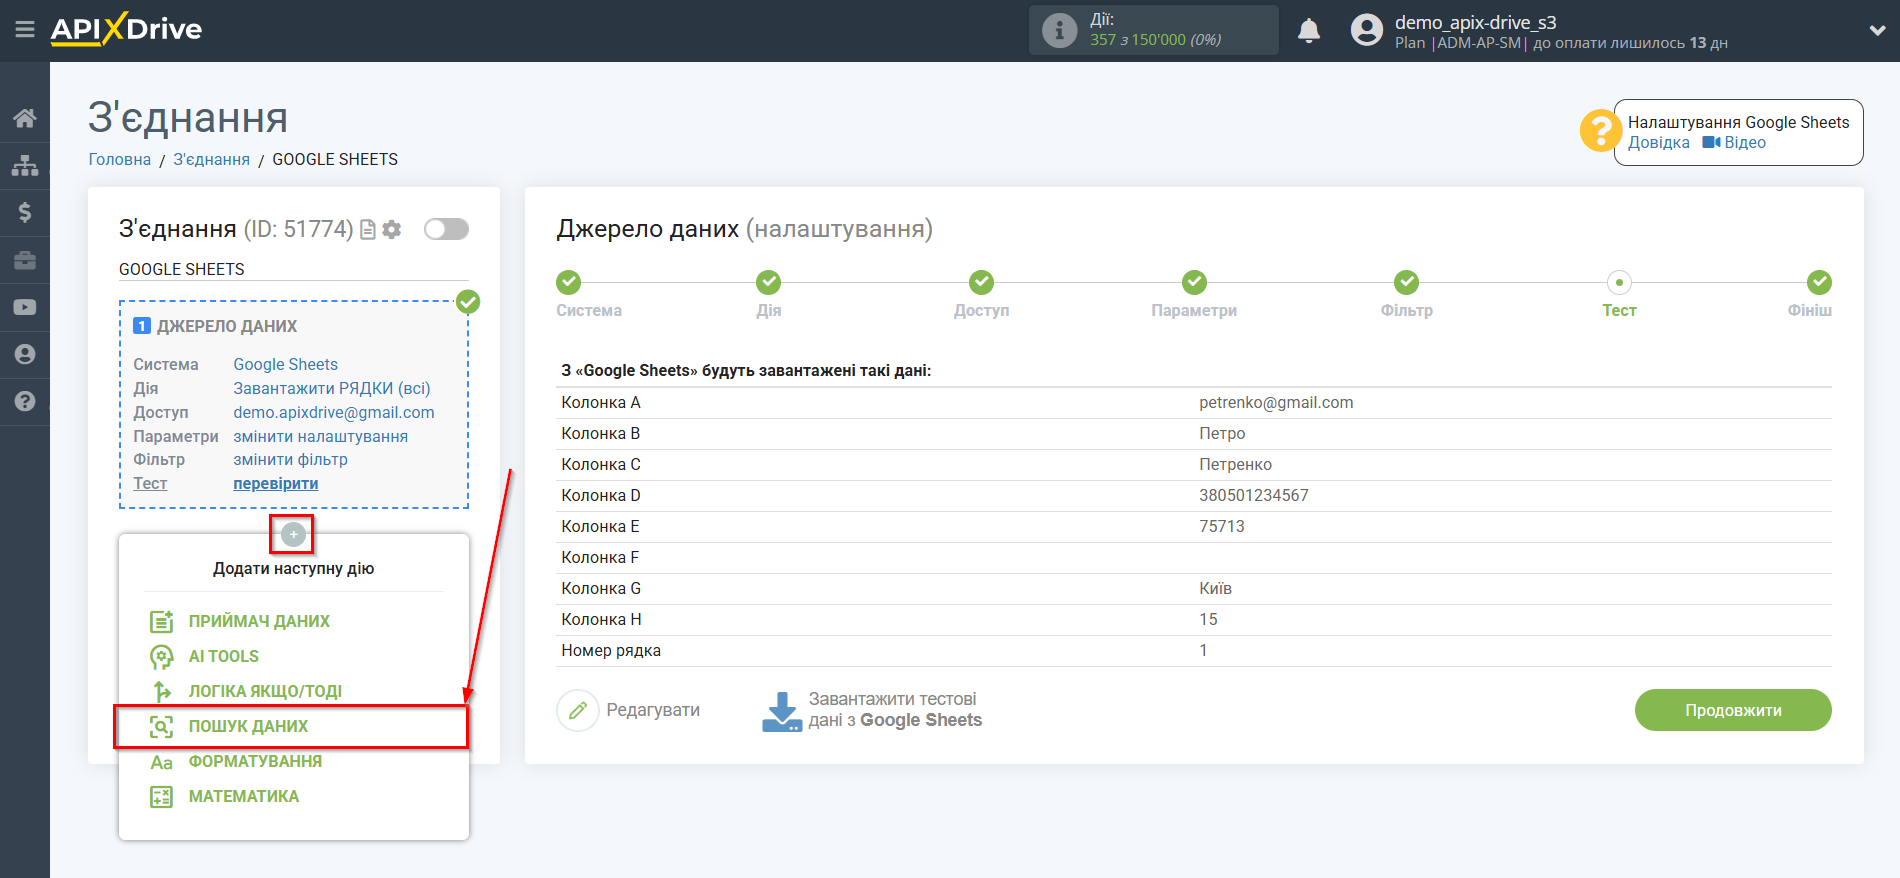Viewport: 1900px width, 878px height.
Task: Open the connection settings gear icon
Action: point(392,229)
